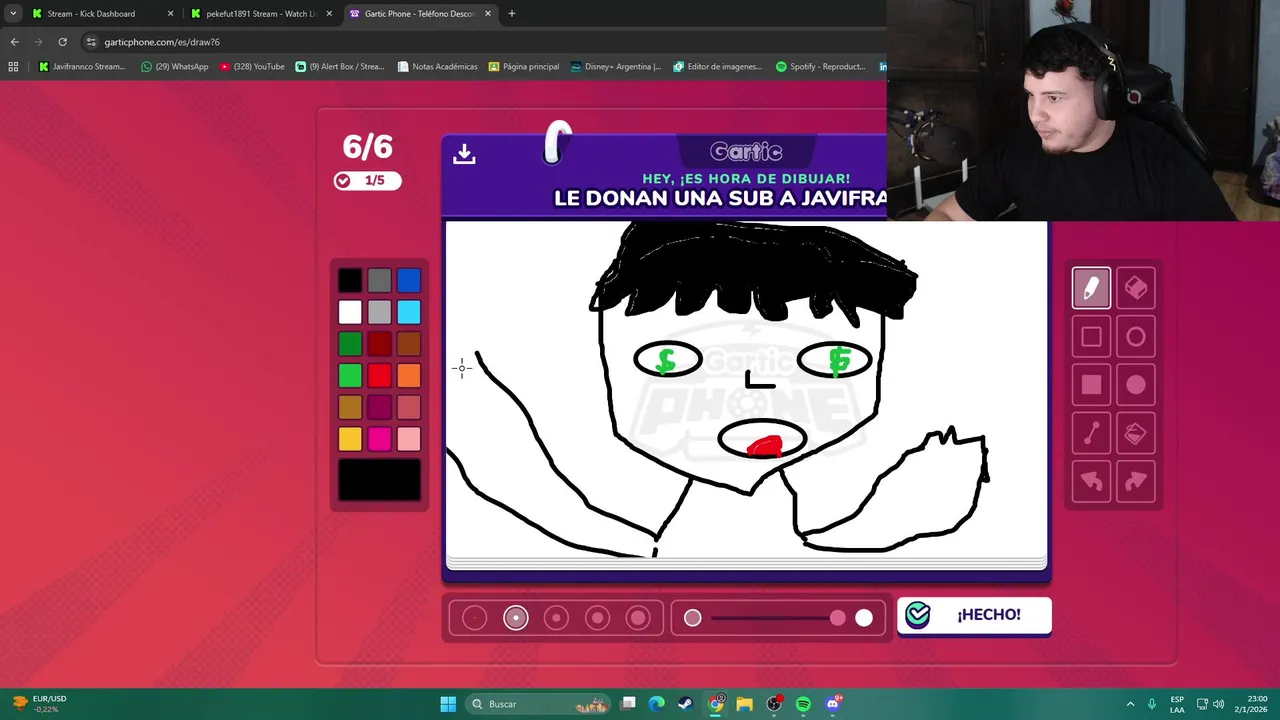The image size is (1280, 720).
Task: Pick the bright red color swatch
Action: [x=379, y=375]
